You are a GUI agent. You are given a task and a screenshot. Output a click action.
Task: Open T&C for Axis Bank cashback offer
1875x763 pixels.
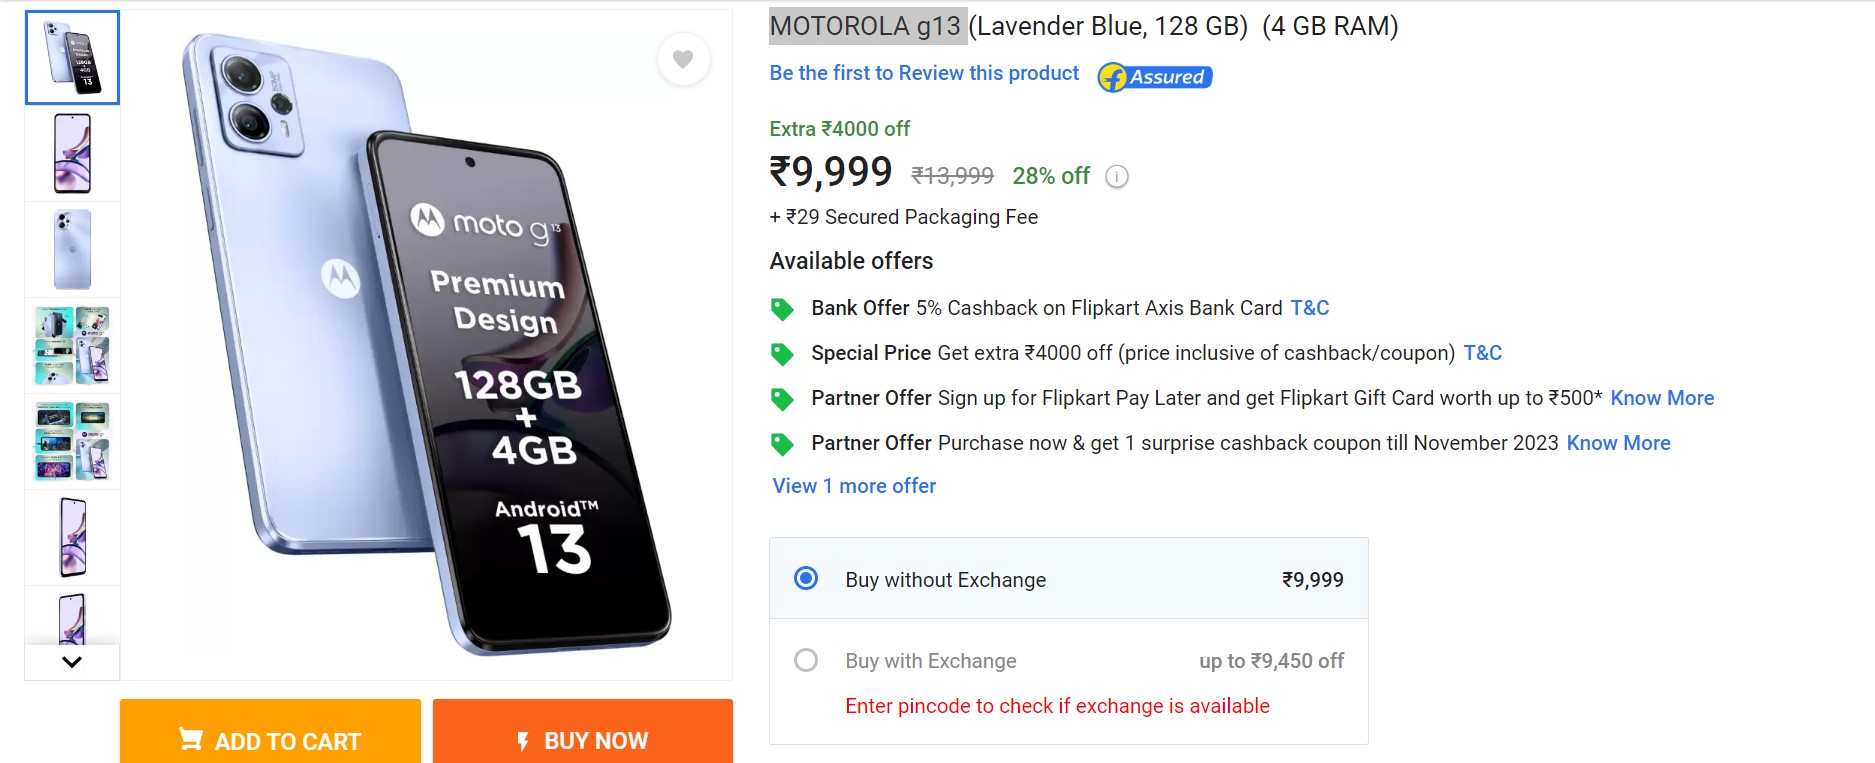pos(1309,308)
